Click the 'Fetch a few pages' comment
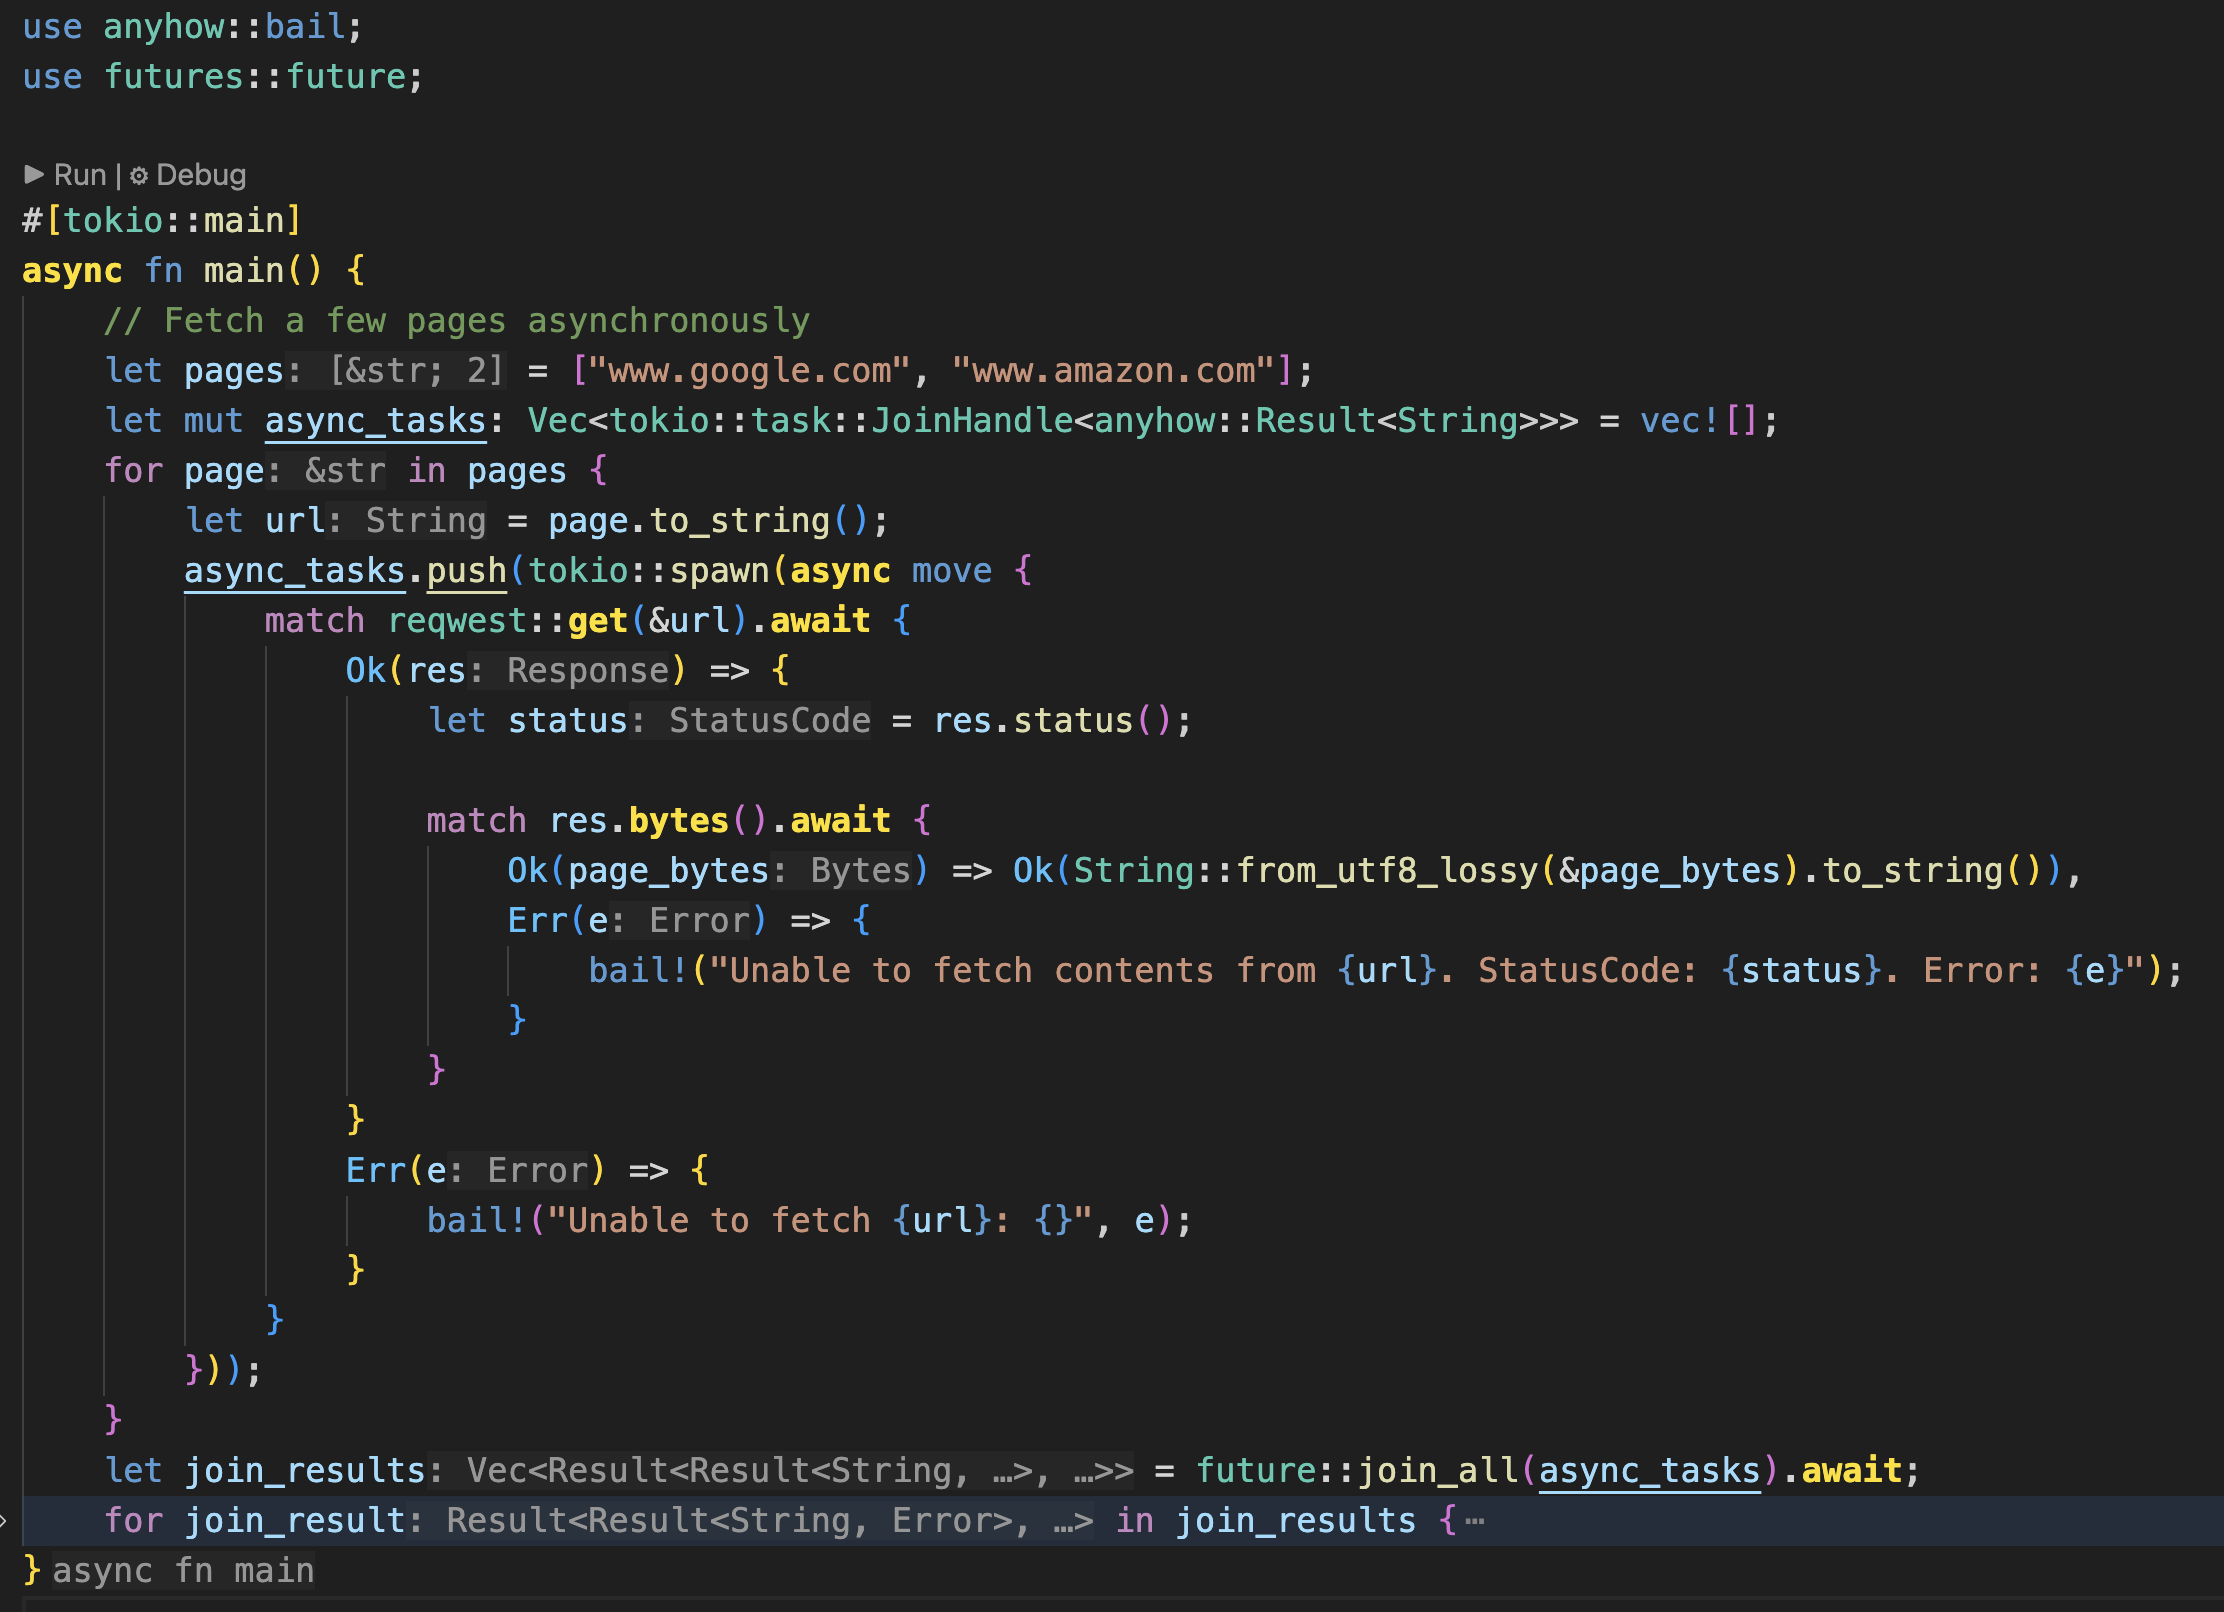The width and height of the screenshot is (2224, 1612). (x=457, y=321)
